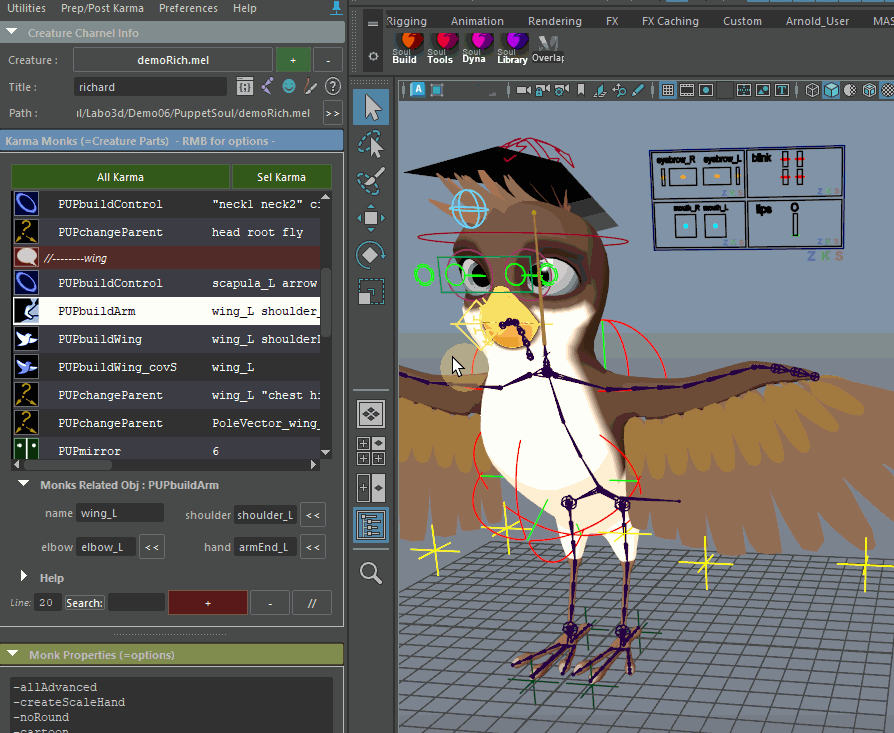Open the Soul Library shelf tool
This screenshot has width=894, height=733.
point(511,48)
